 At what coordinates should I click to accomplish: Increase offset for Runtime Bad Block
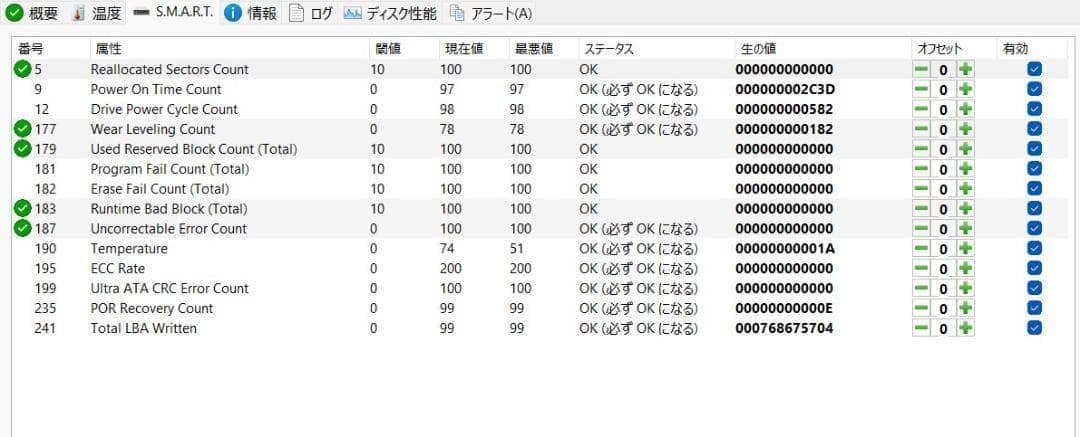click(966, 209)
